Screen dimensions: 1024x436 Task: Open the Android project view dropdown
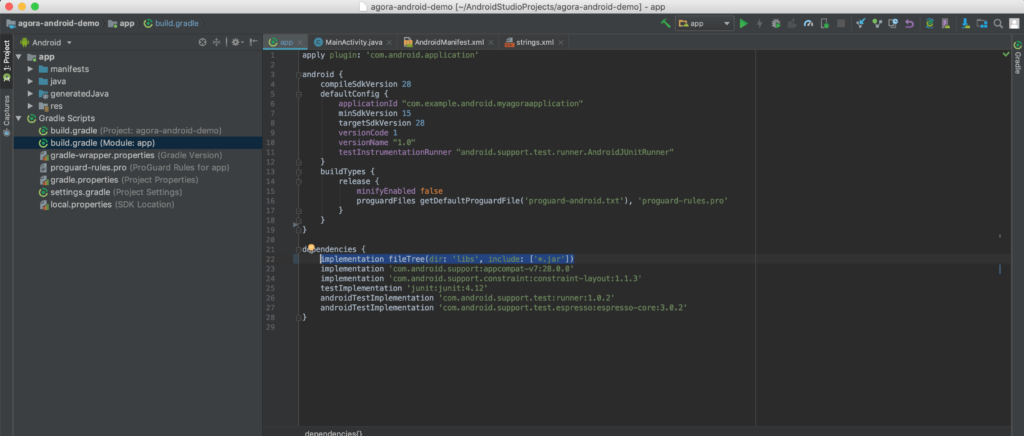(x=46, y=42)
